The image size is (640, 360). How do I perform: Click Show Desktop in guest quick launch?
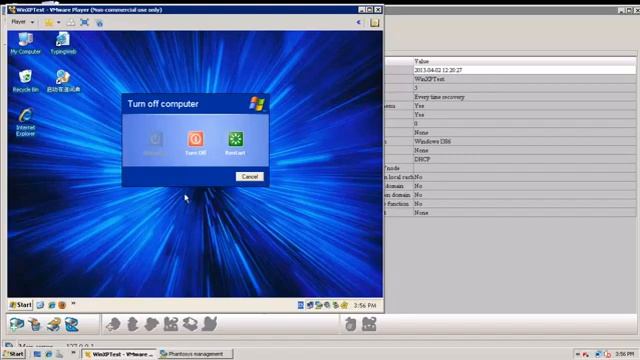40,305
